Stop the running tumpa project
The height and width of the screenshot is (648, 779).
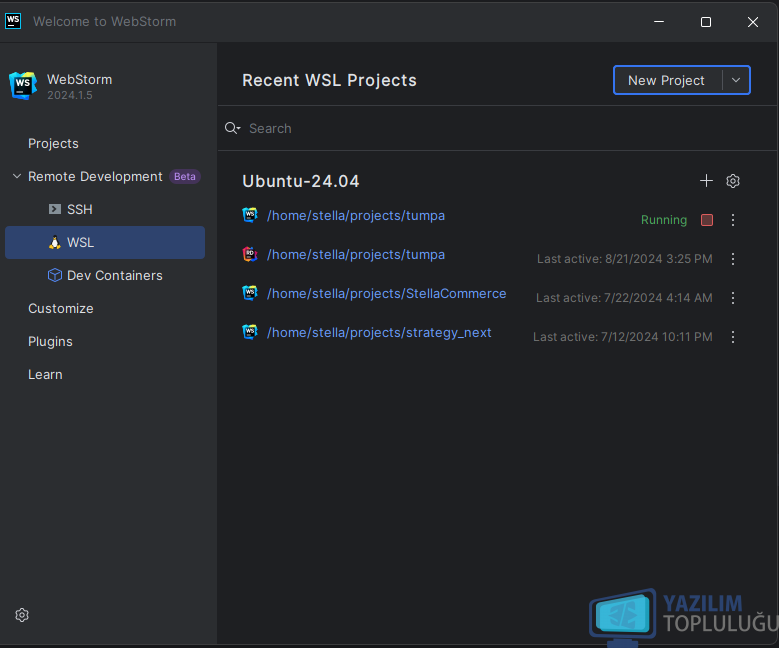coord(706,220)
